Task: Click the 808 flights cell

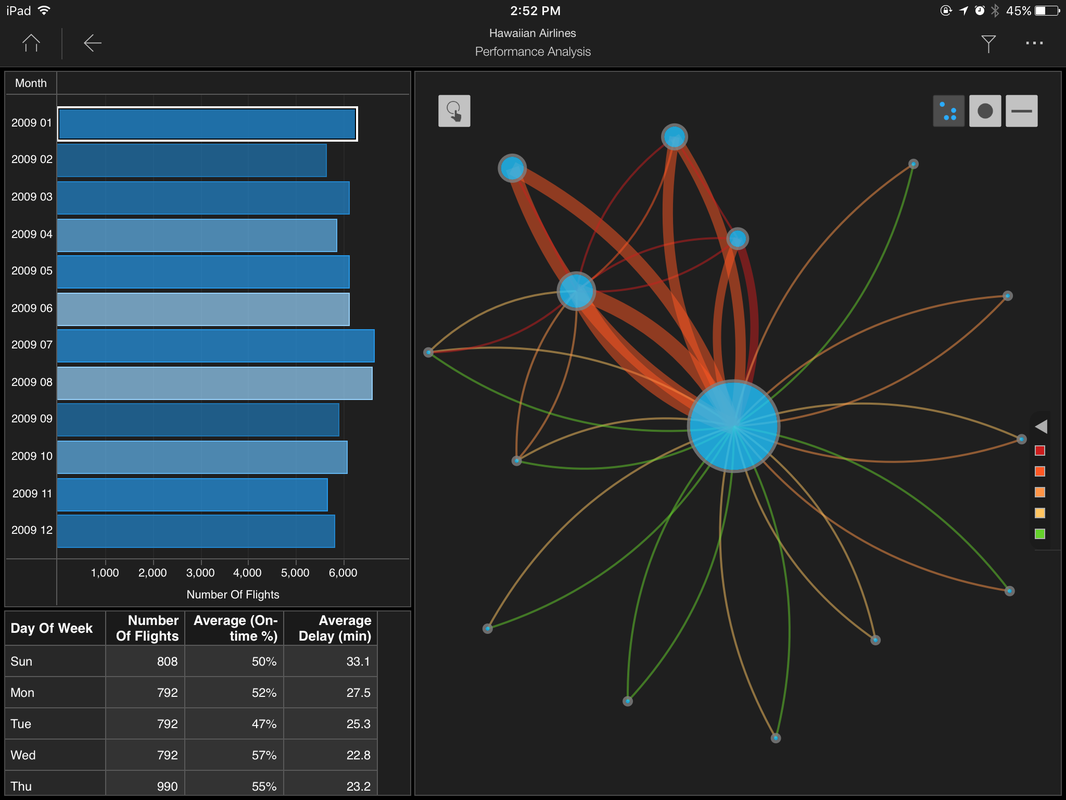Action: (145, 661)
